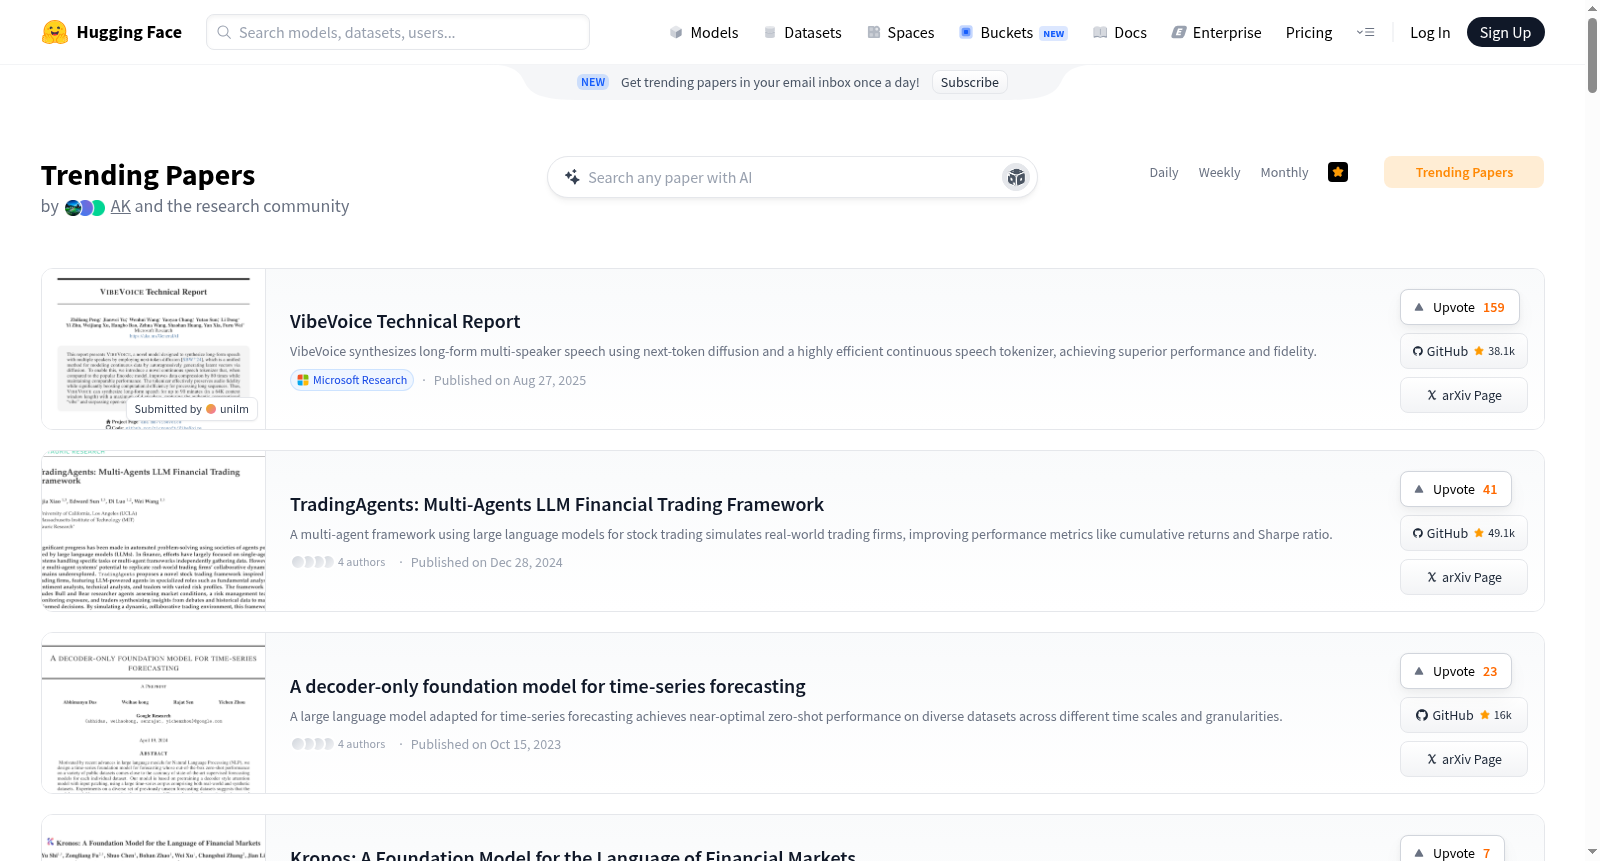
Task: Open the decoder-only foundation model paper title
Action: (548, 686)
